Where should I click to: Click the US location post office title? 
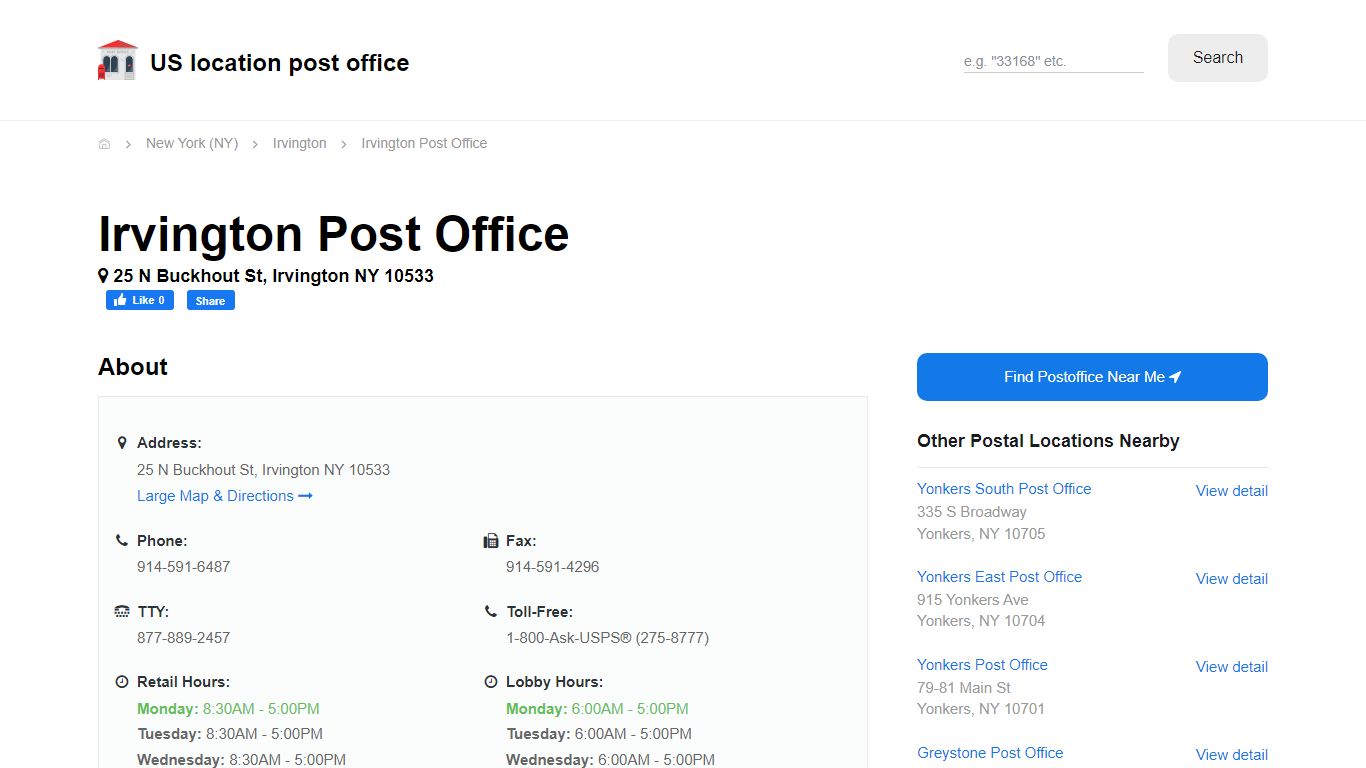(x=280, y=62)
